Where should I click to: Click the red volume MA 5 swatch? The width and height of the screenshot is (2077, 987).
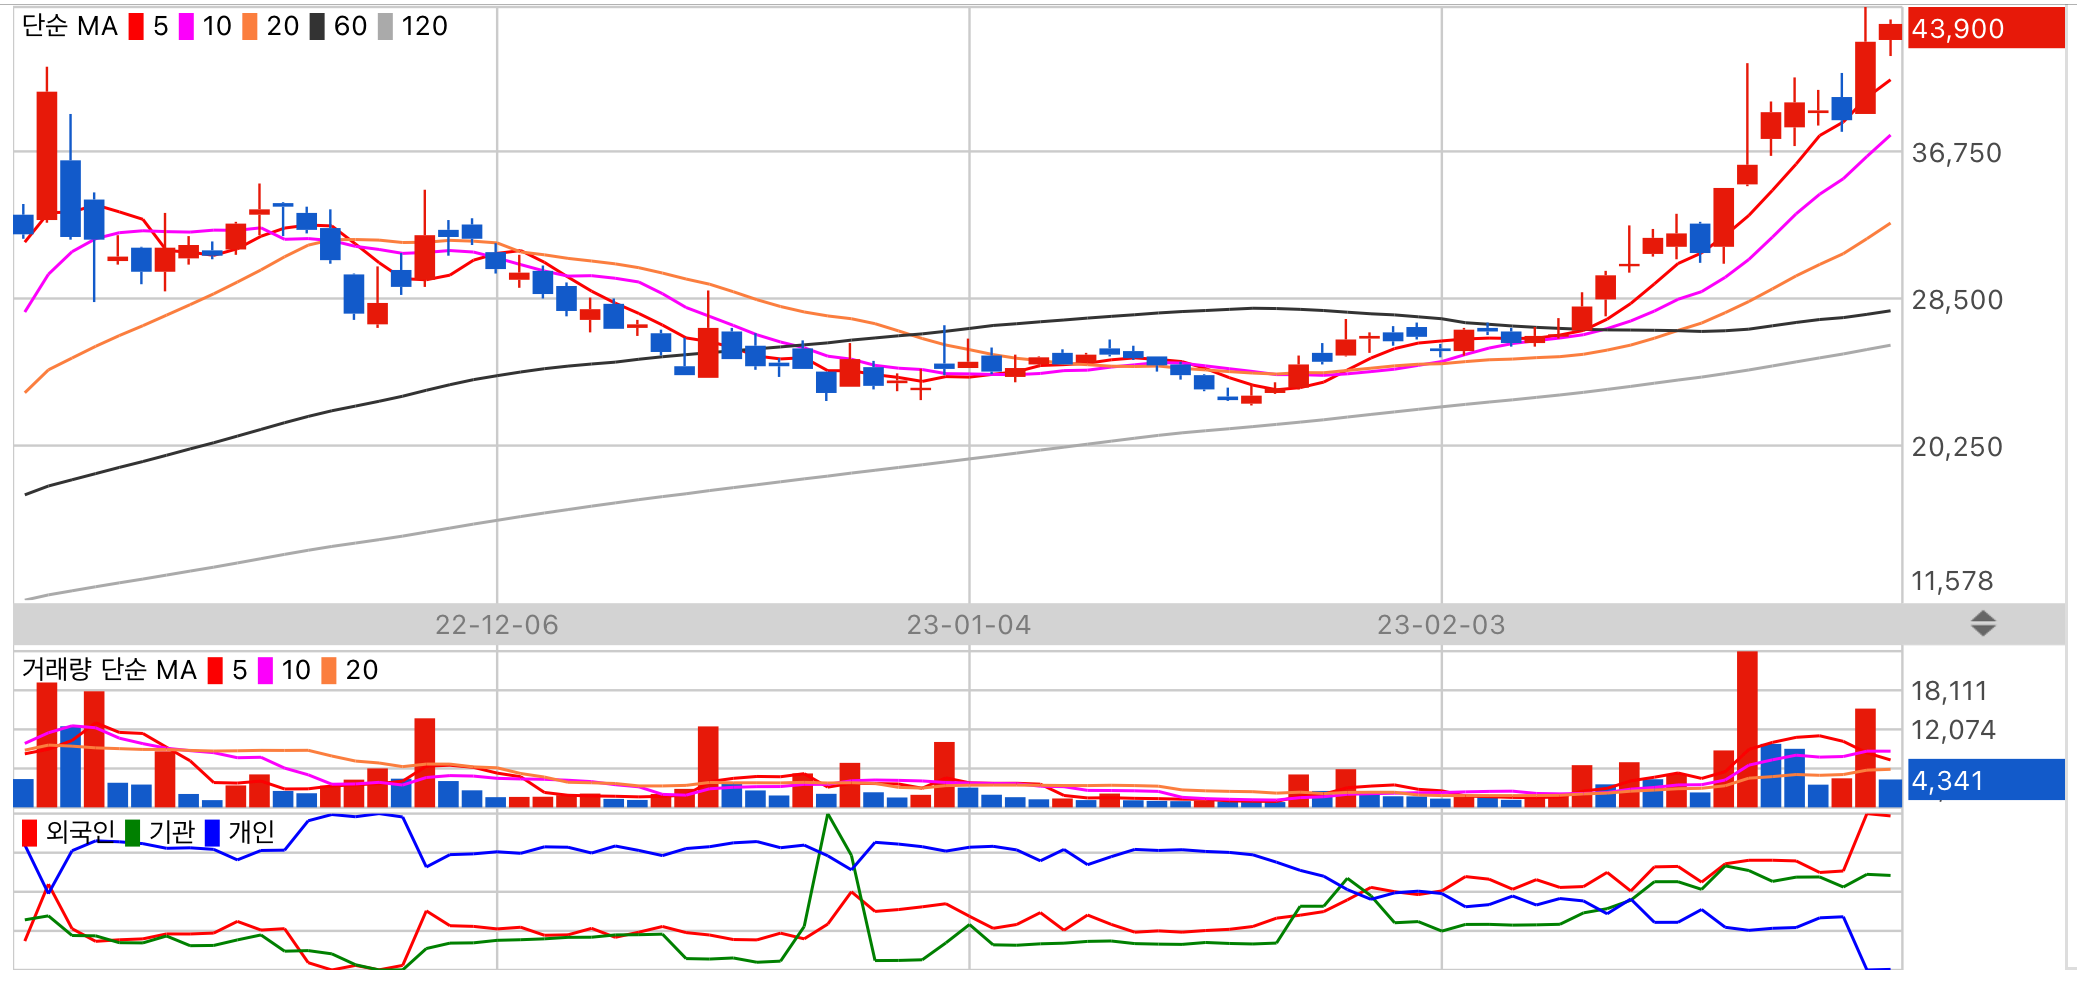(215, 670)
